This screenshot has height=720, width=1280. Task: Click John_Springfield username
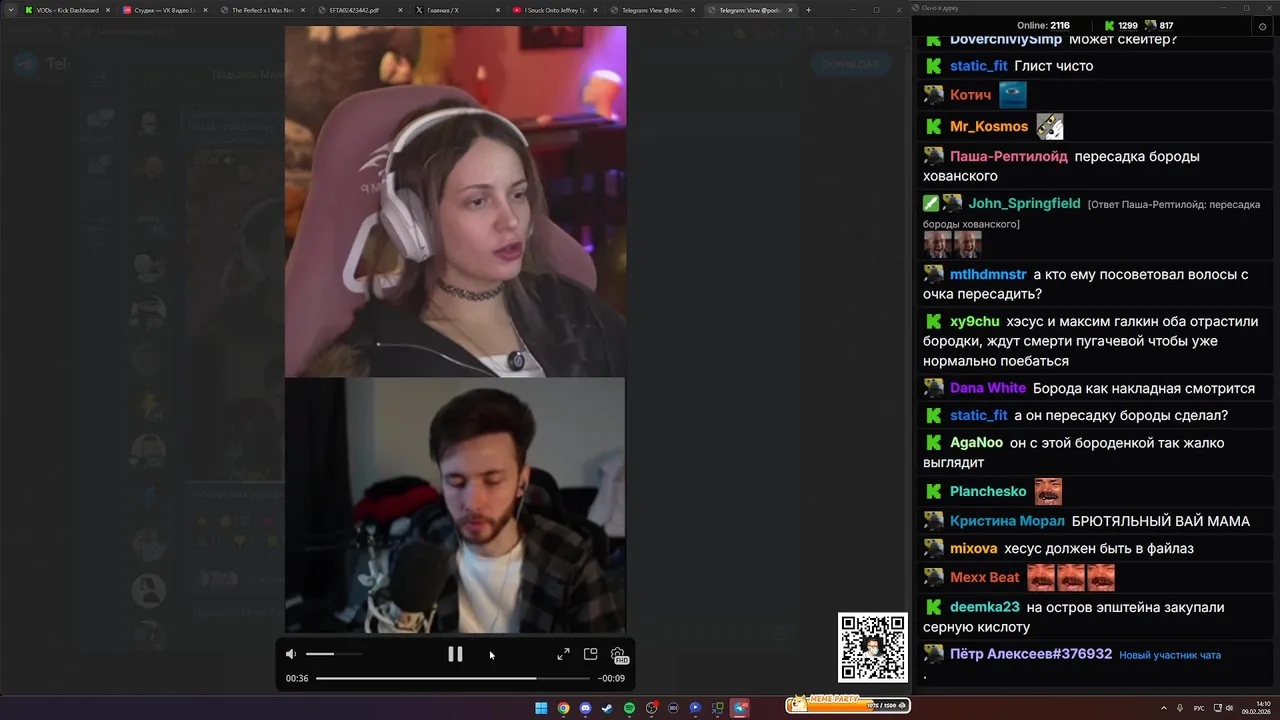click(x=1024, y=203)
